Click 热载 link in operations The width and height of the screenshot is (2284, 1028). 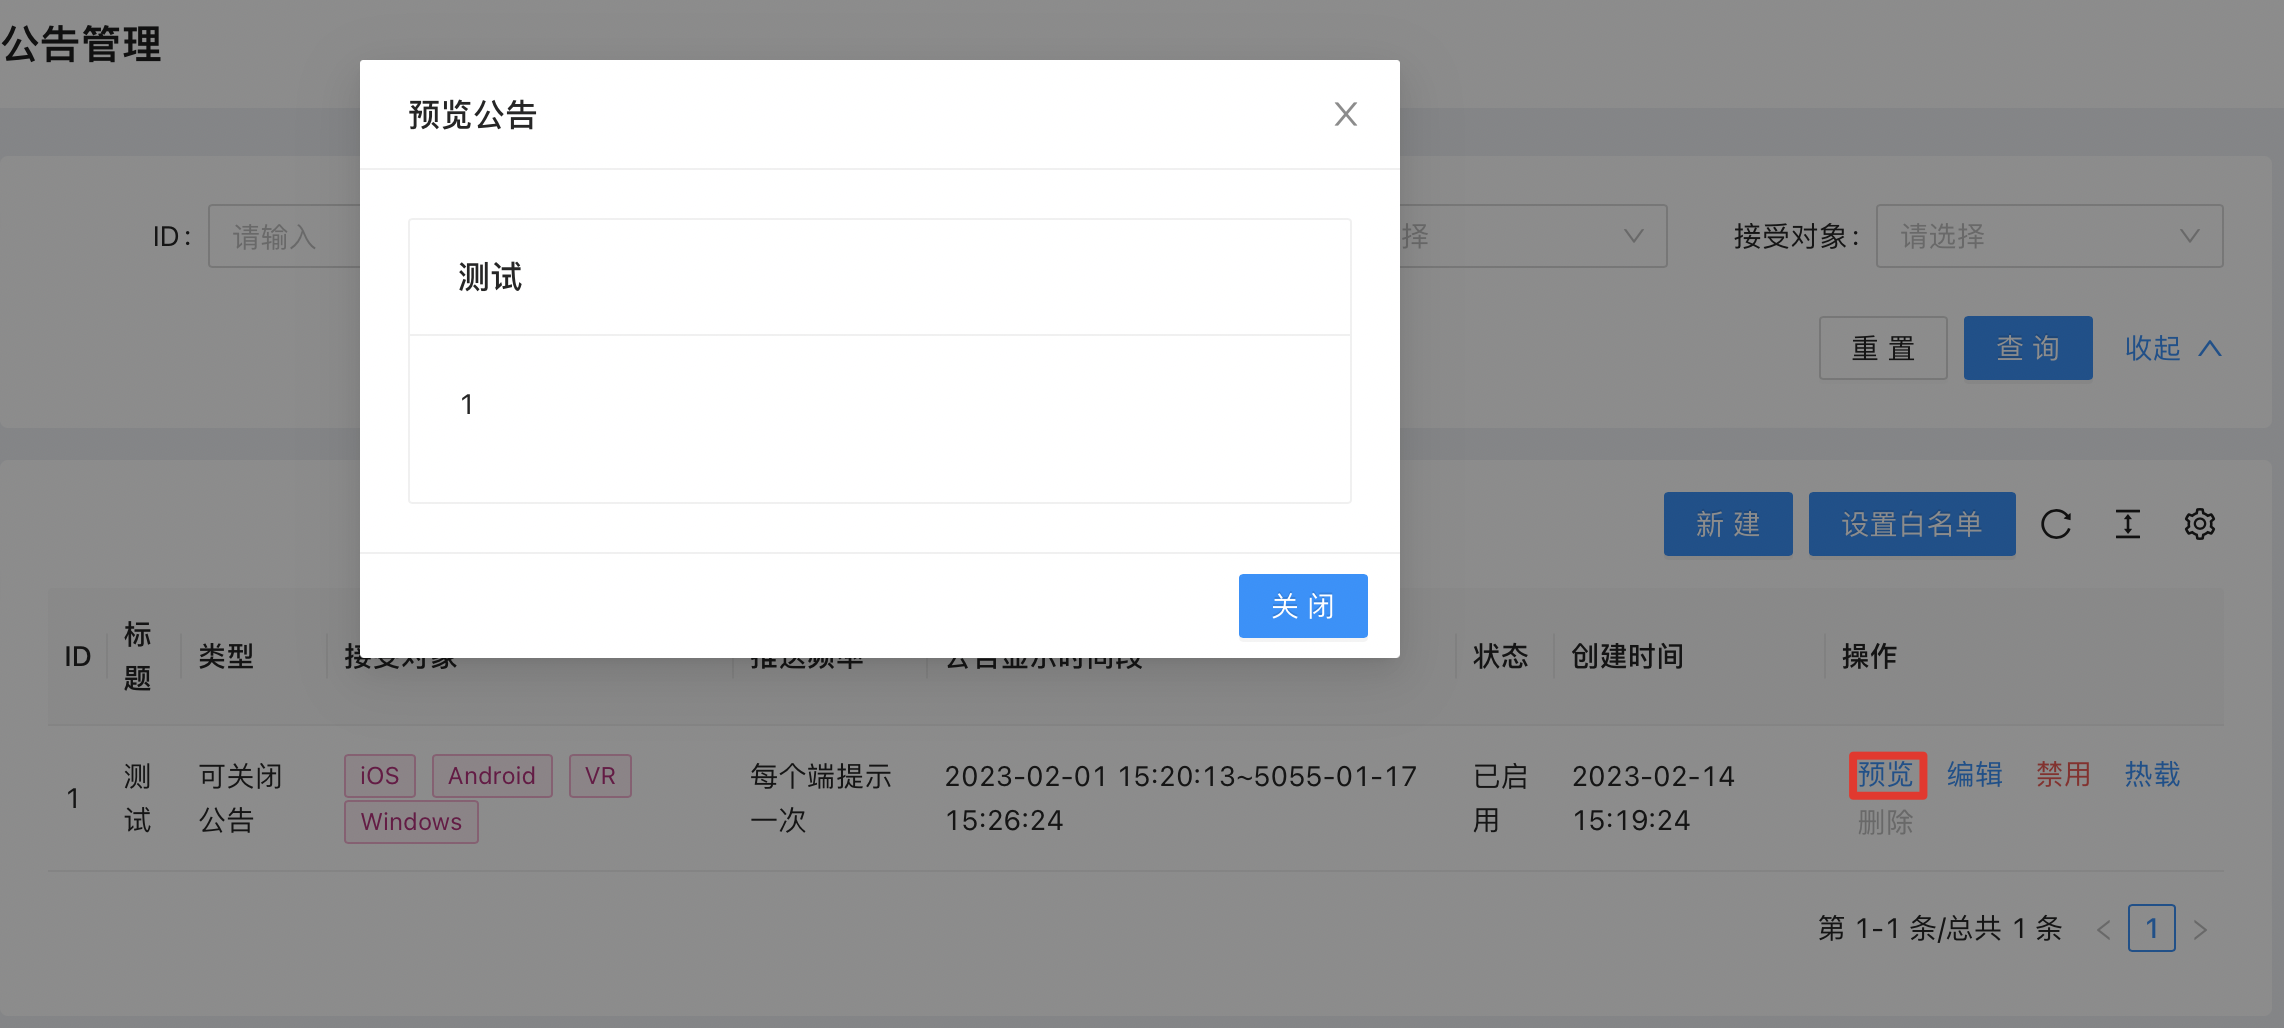pos(2152,775)
